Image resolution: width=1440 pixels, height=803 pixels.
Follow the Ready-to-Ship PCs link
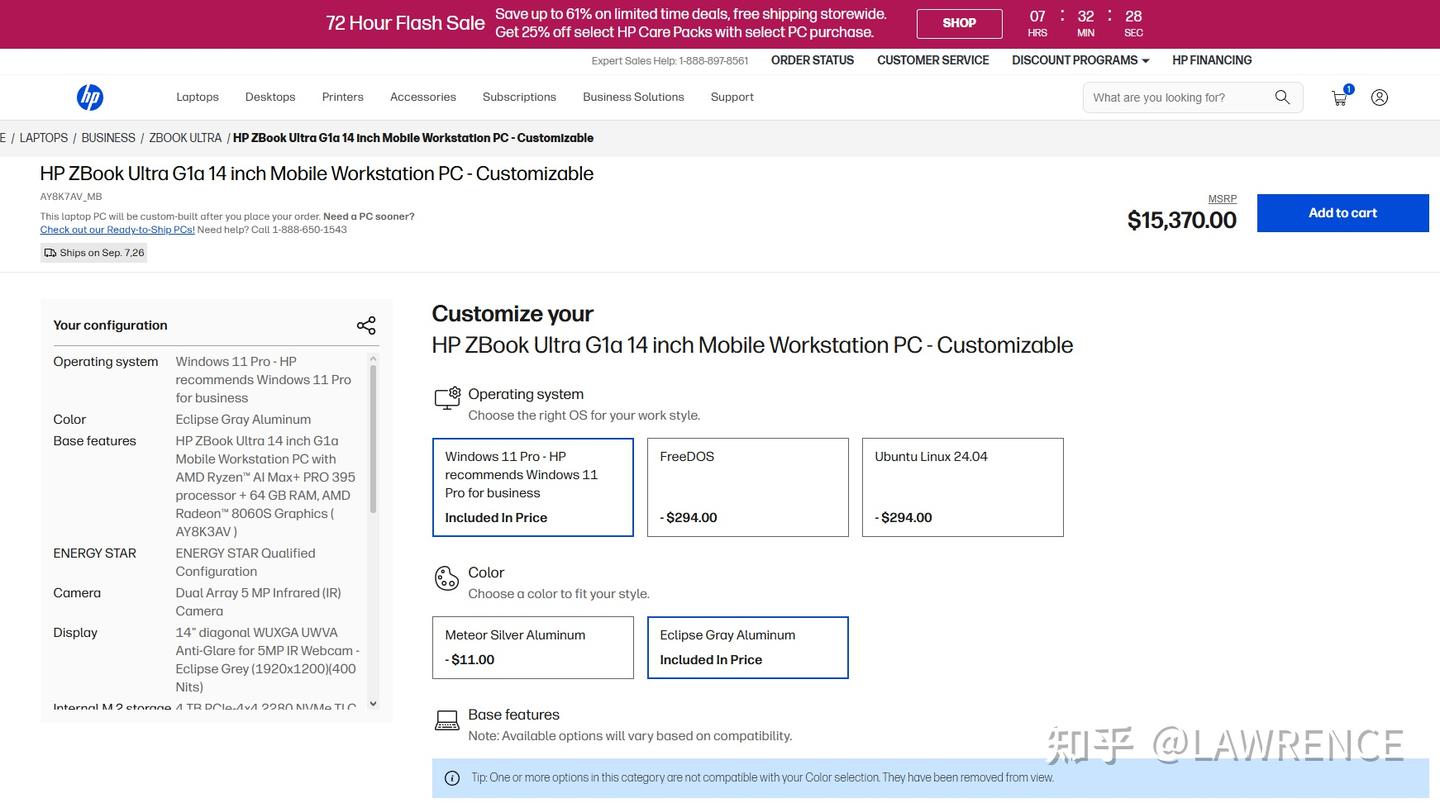pos(117,230)
